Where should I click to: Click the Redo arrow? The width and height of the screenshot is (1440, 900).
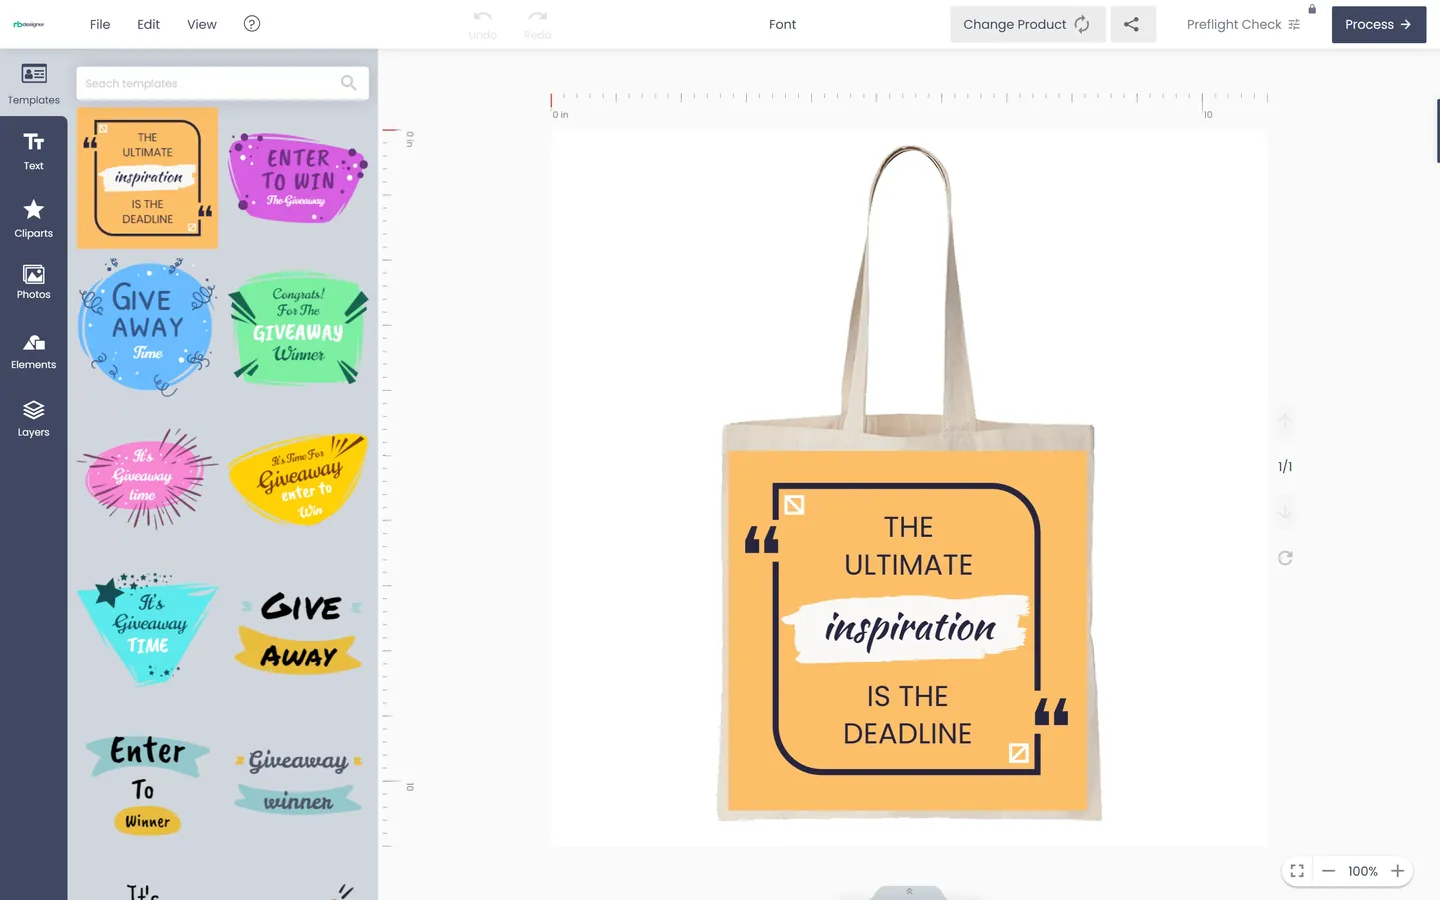[x=537, y=24]
